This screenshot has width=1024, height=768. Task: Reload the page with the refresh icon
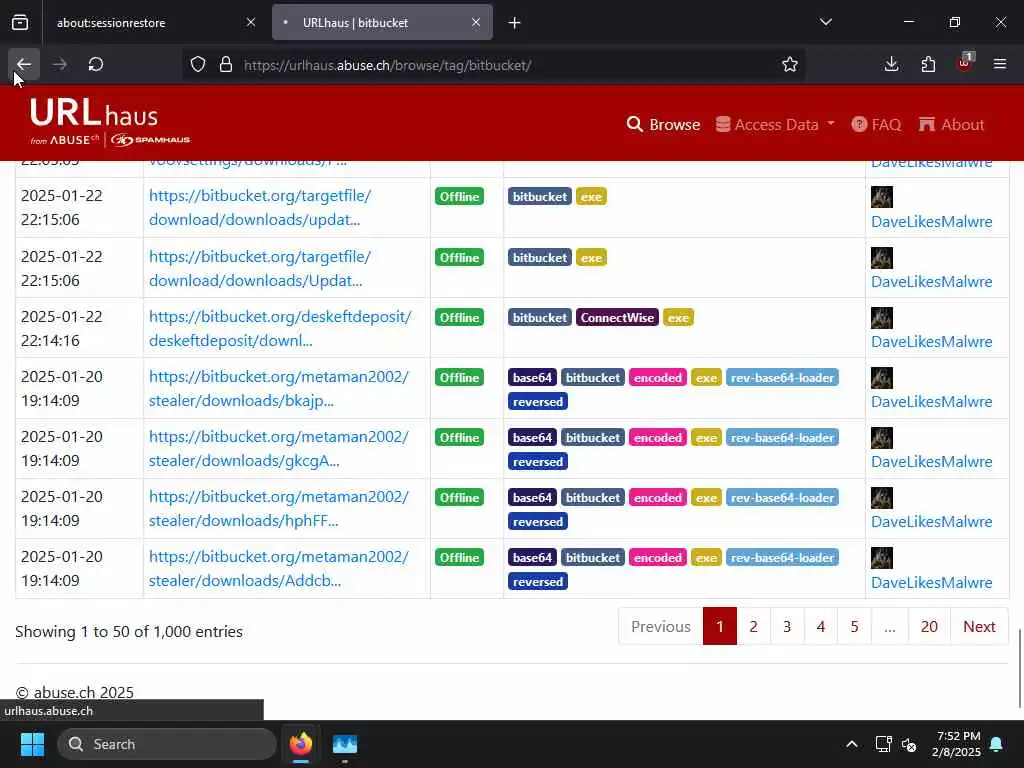coord(96,64)
